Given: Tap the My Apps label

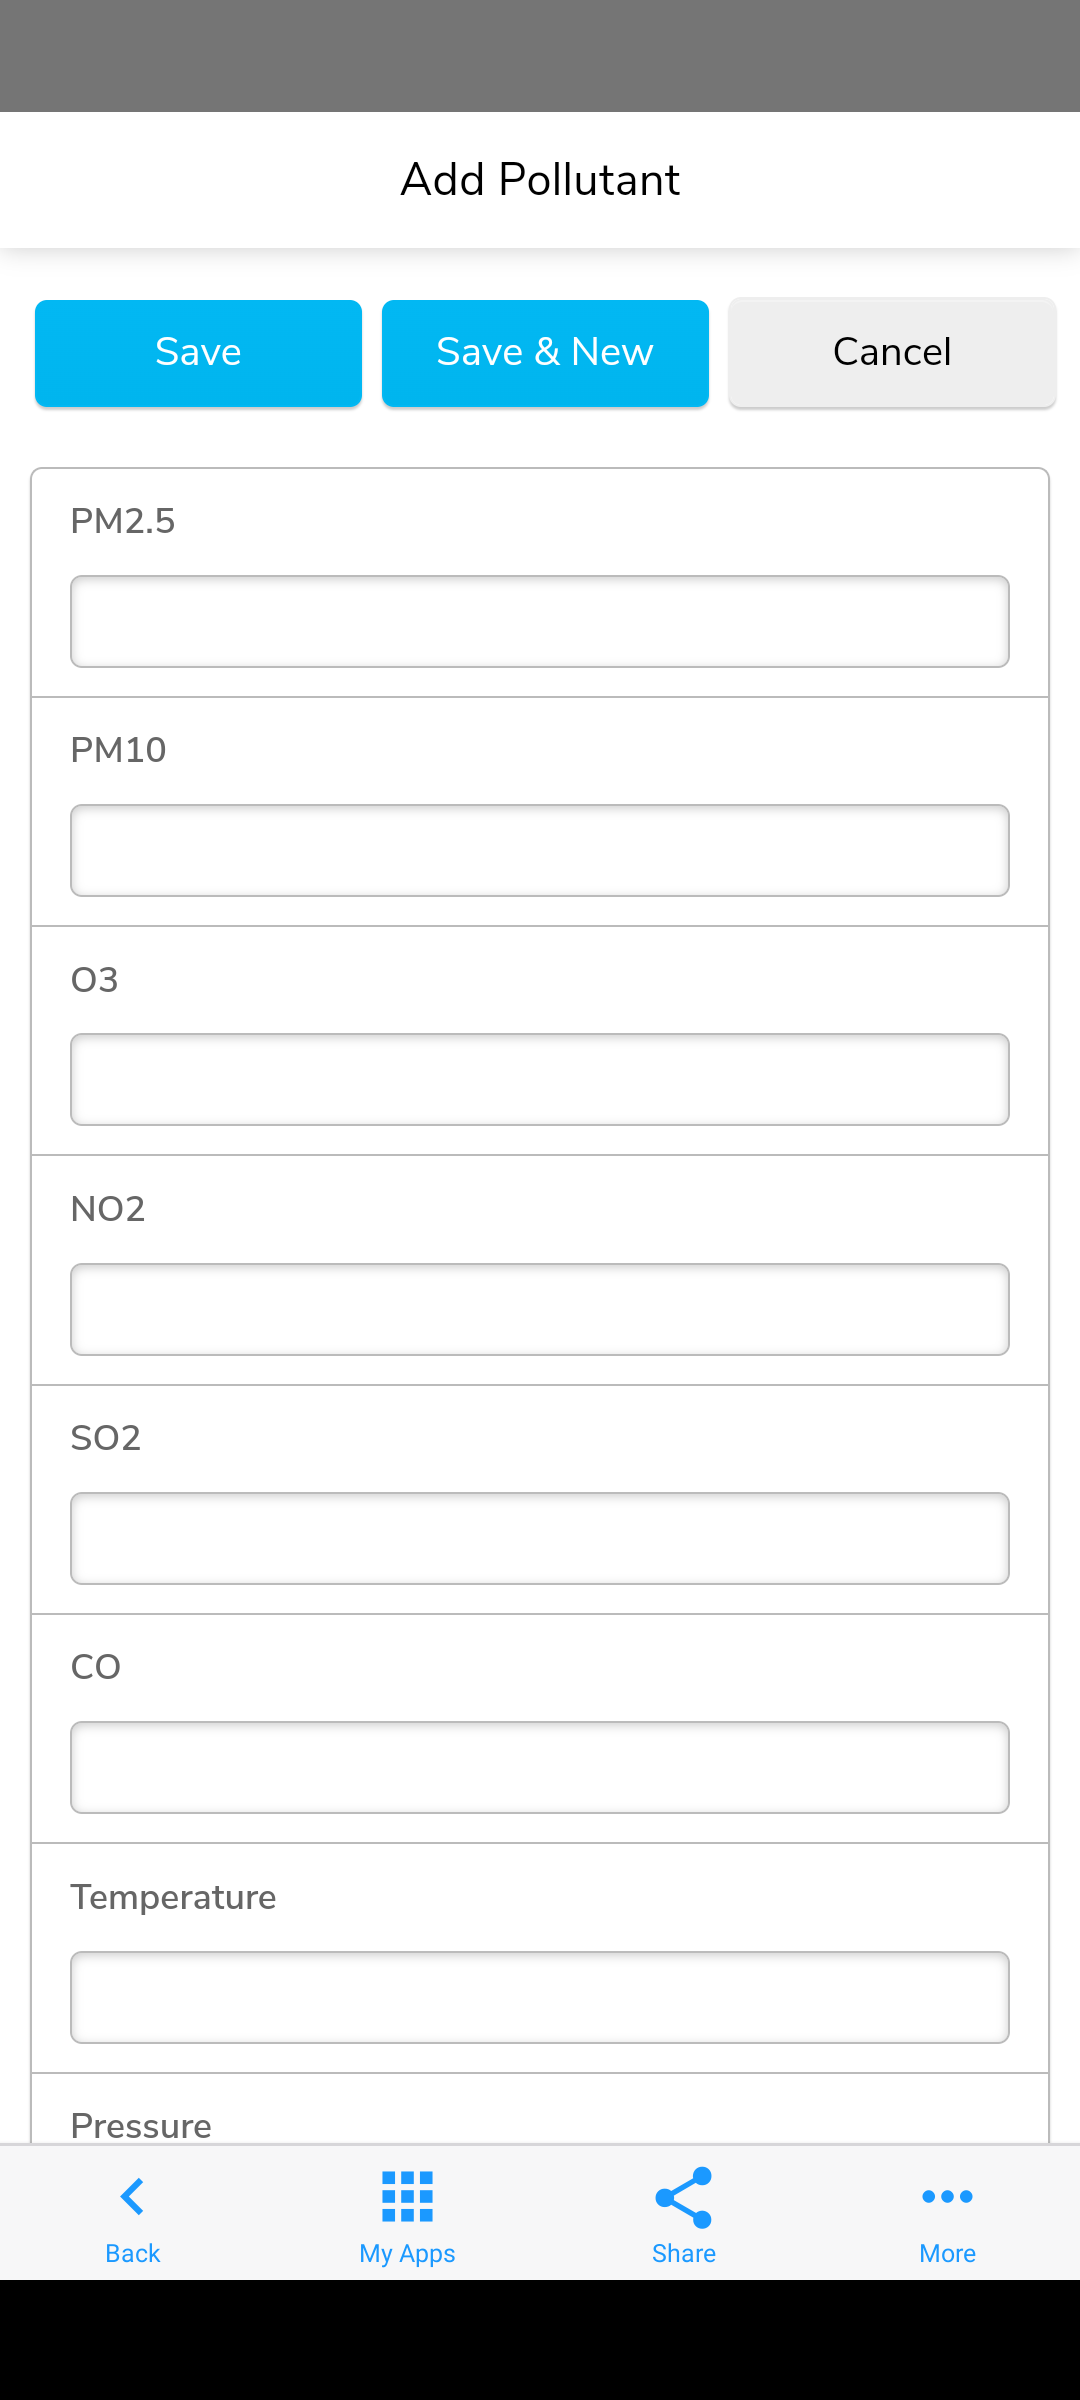Looking at the screenshot, I should (x=407, y=2253).
